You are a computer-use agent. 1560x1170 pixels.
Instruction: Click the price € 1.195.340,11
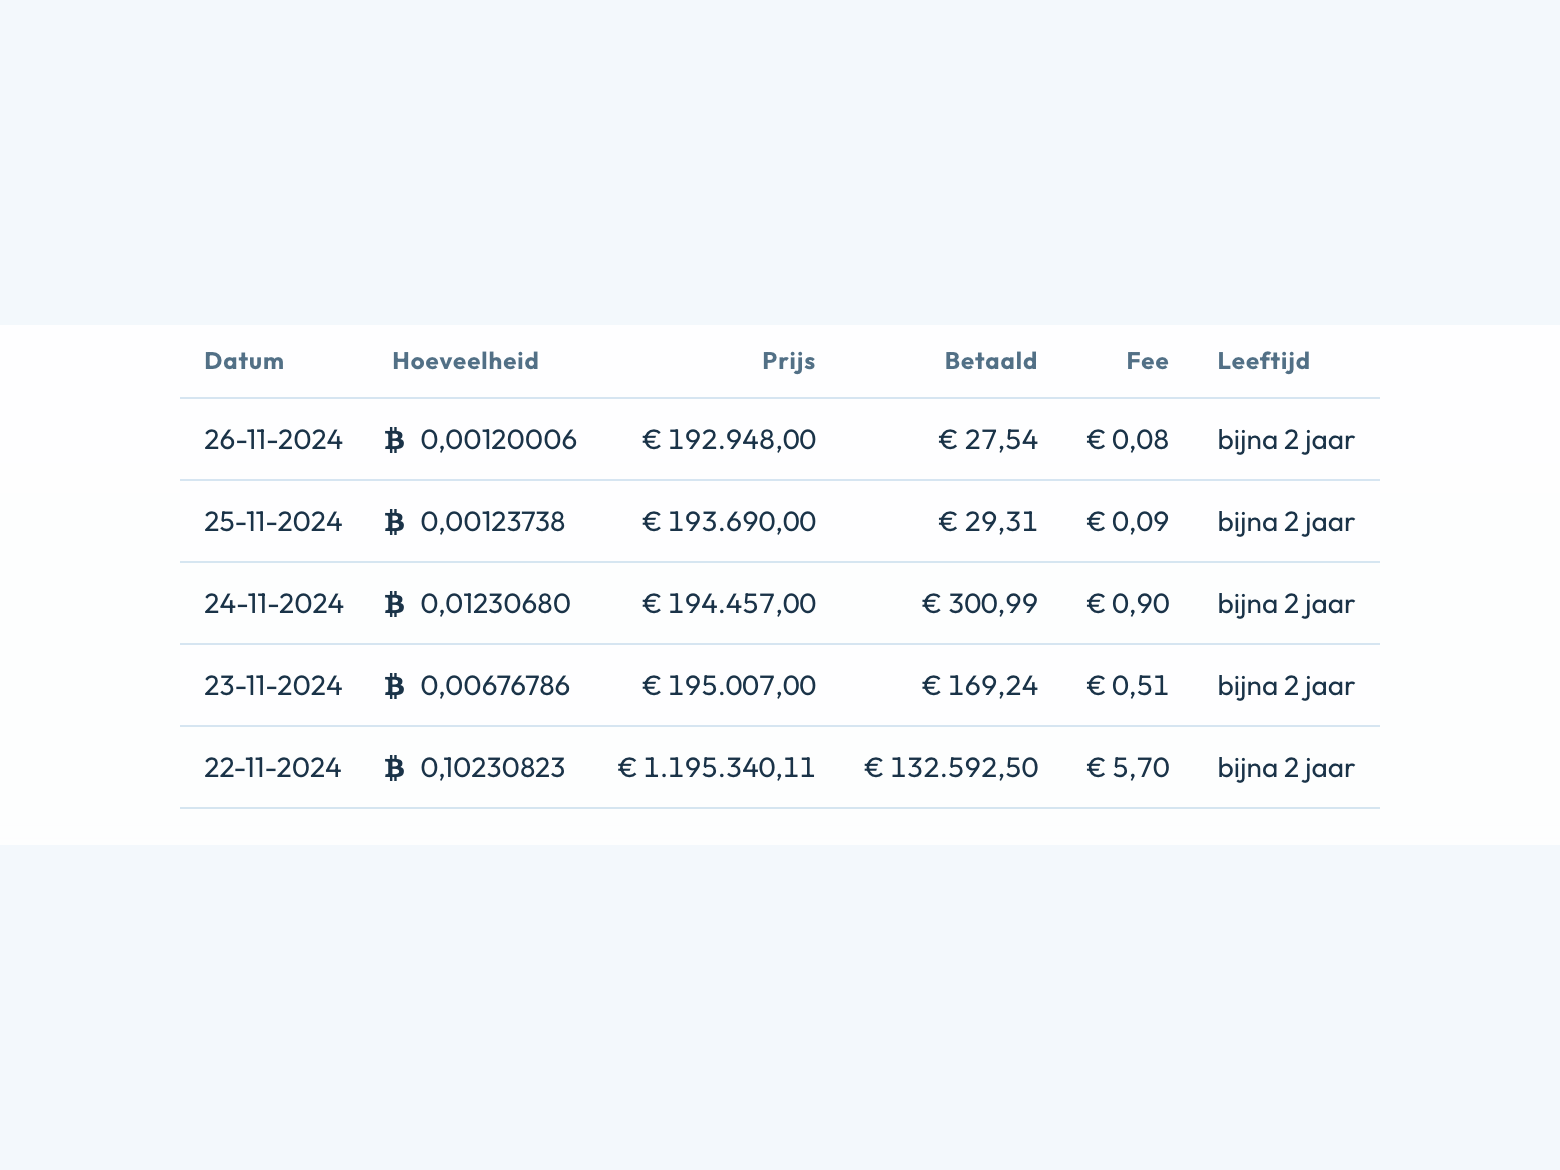(x=717, y=768)
